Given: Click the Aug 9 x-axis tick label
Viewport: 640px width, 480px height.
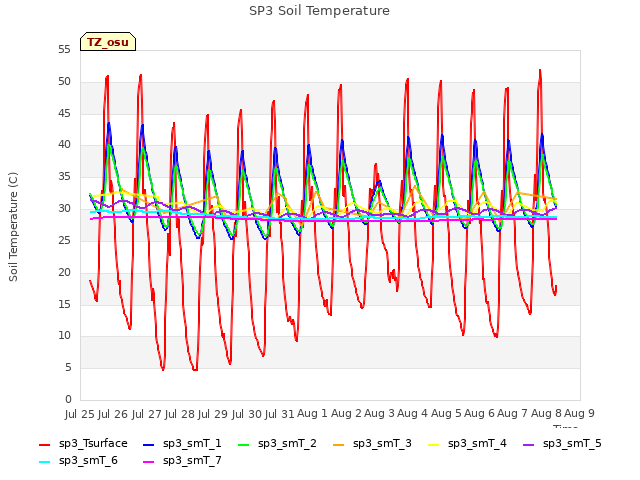Looking at the screenshot, I should [579, 414].
